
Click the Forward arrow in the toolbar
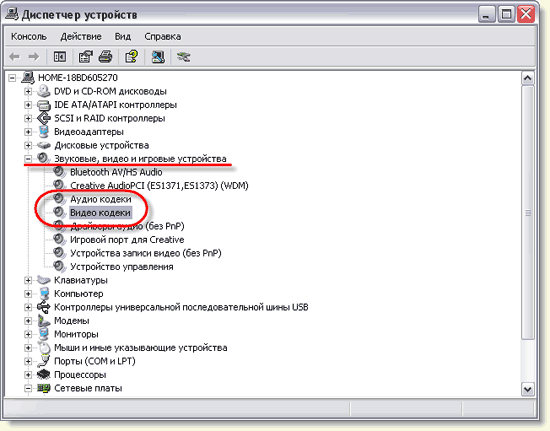34,56
